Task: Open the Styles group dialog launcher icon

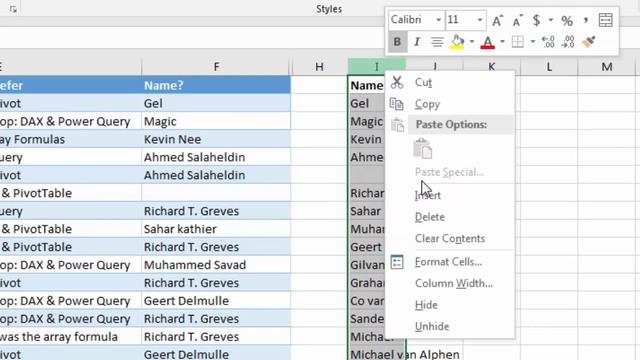Action: coord(13,9)
